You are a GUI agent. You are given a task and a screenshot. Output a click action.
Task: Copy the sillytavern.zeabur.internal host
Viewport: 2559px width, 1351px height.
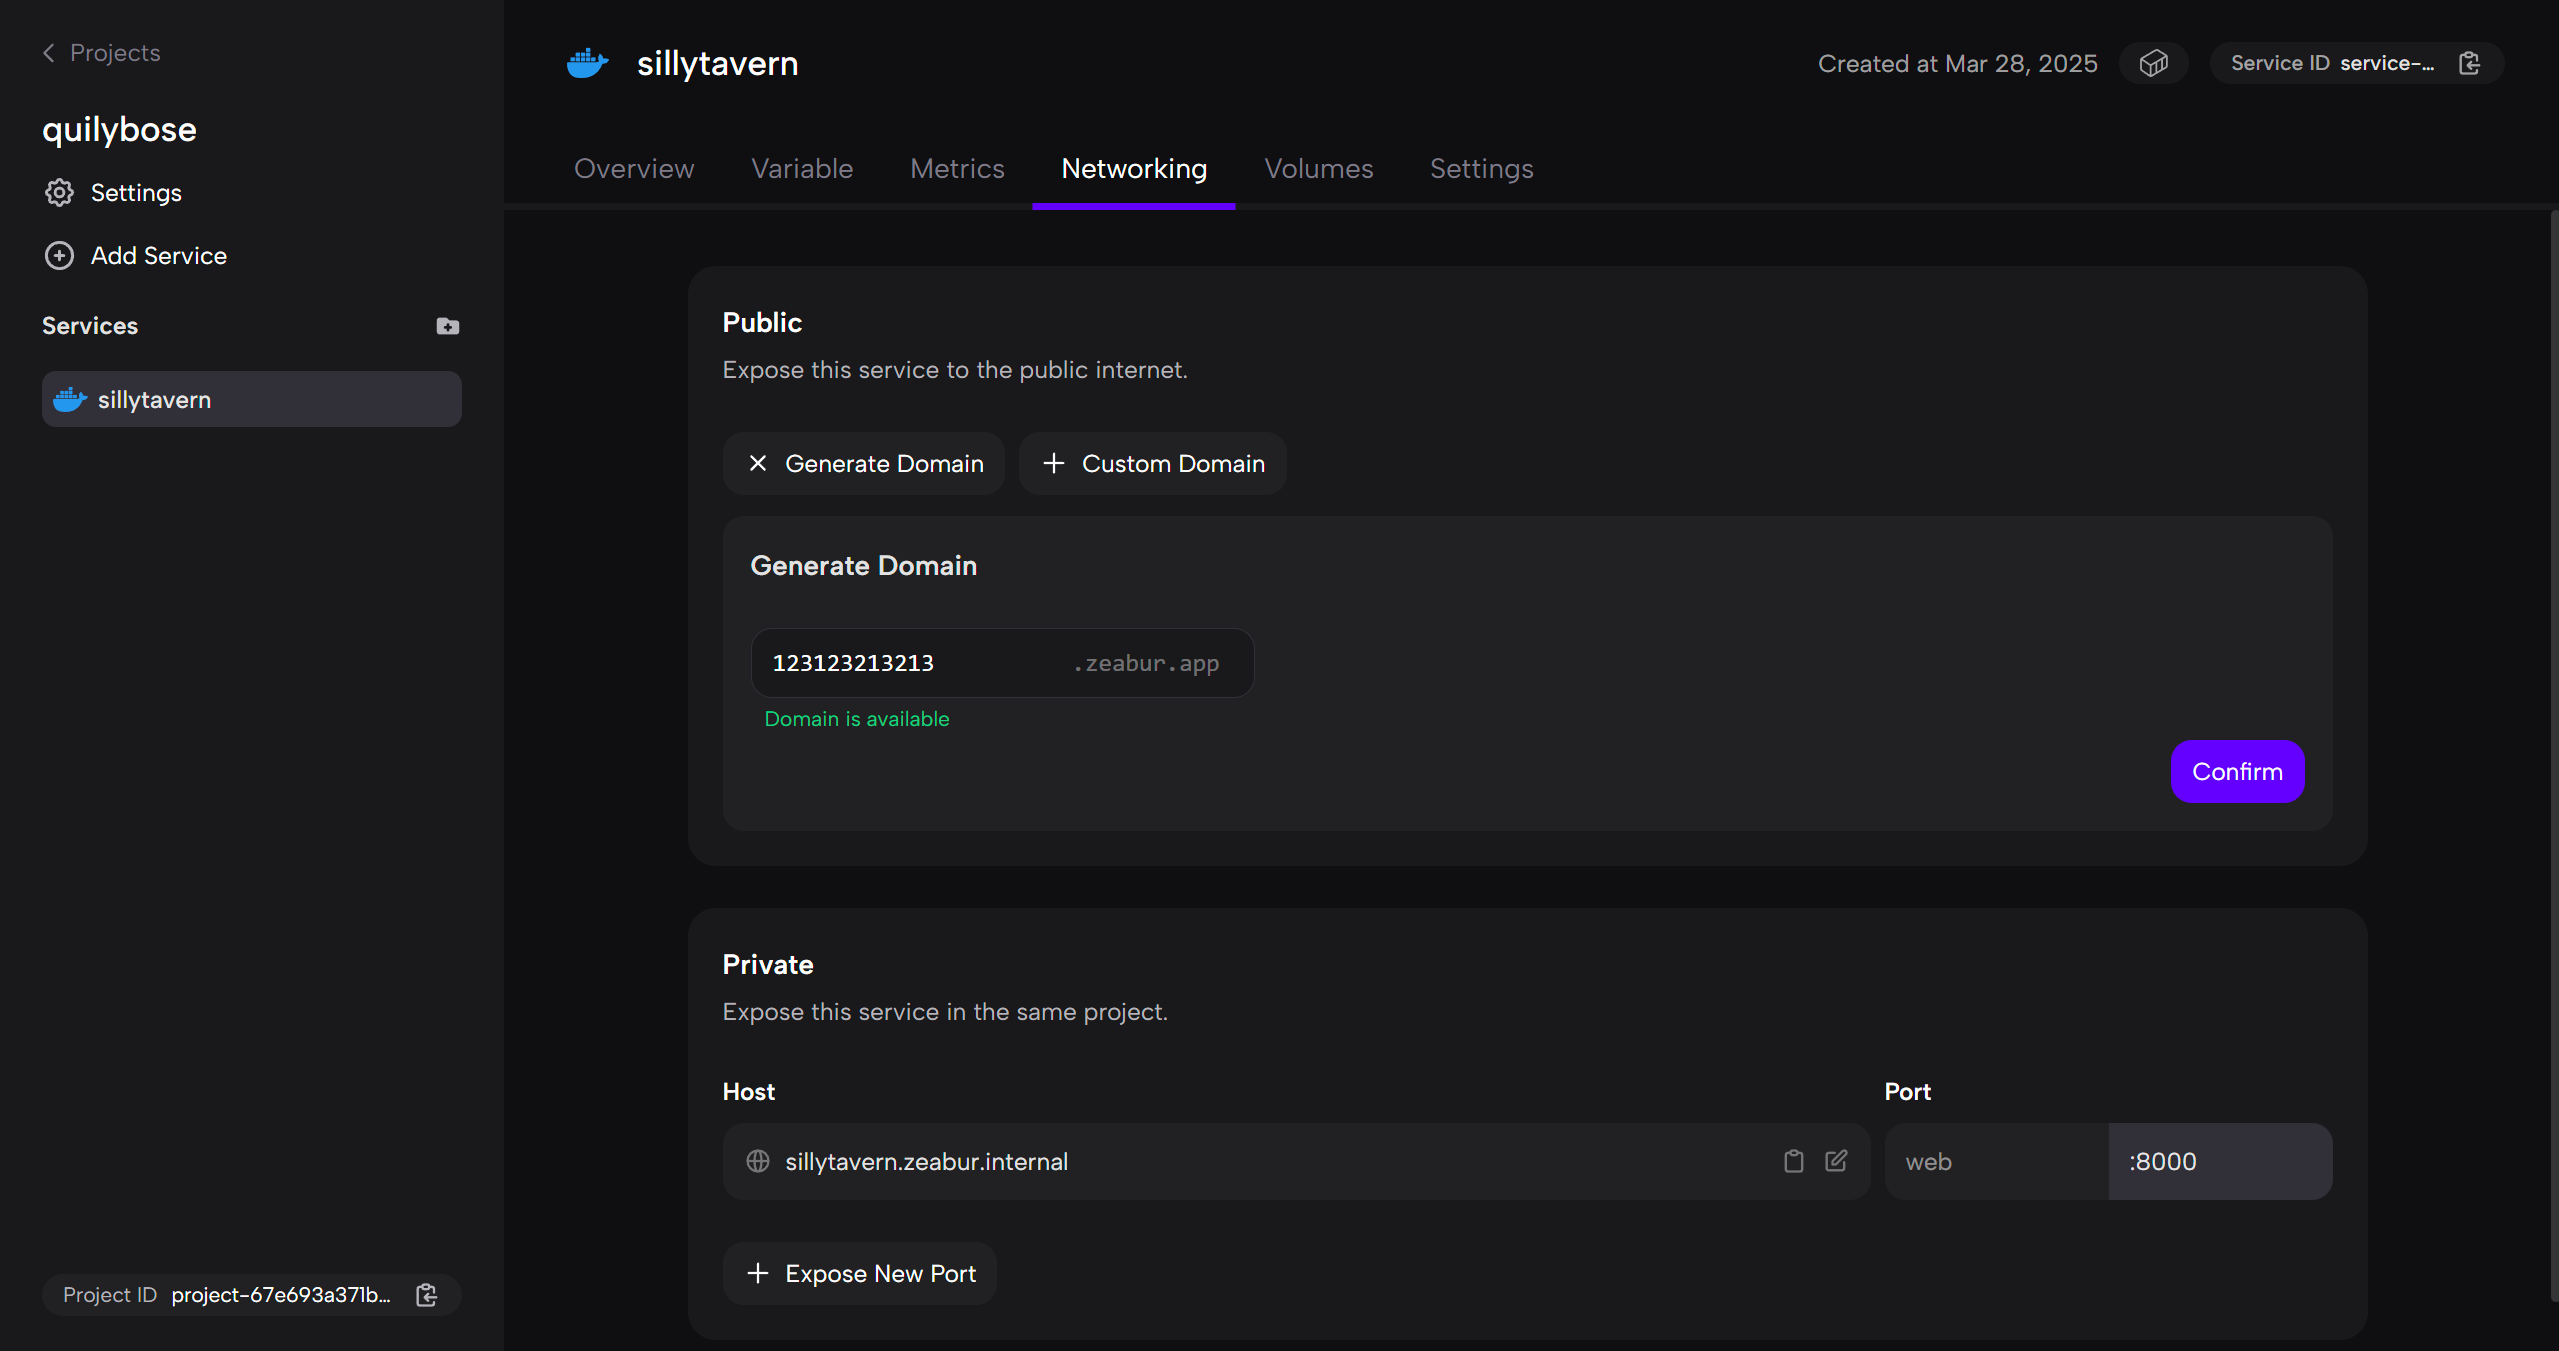point(1793,1161)
